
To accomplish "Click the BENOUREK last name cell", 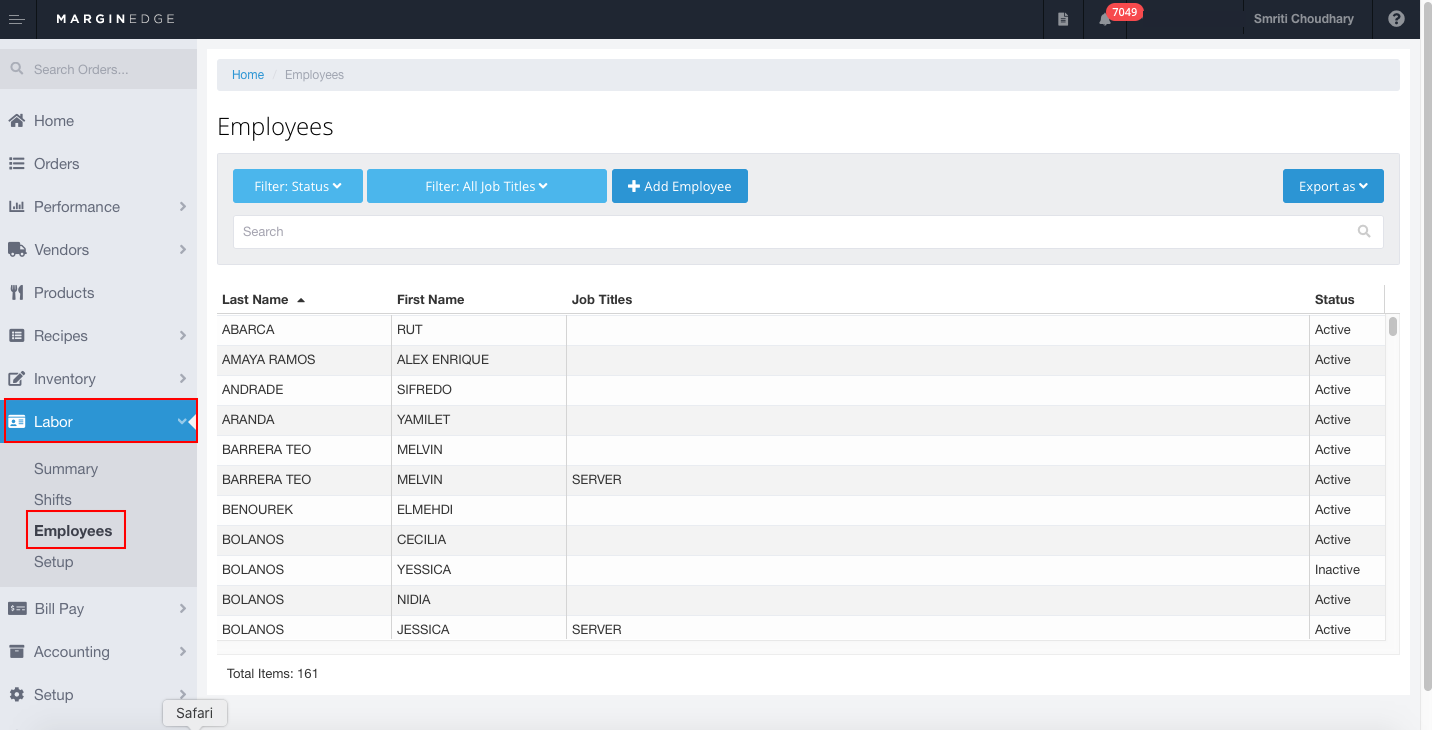I will [x=304, y=510].
